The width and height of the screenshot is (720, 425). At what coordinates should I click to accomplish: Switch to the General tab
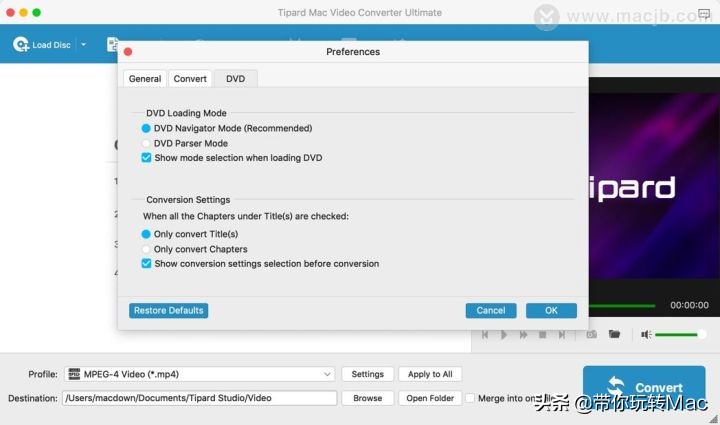[145, 78]
